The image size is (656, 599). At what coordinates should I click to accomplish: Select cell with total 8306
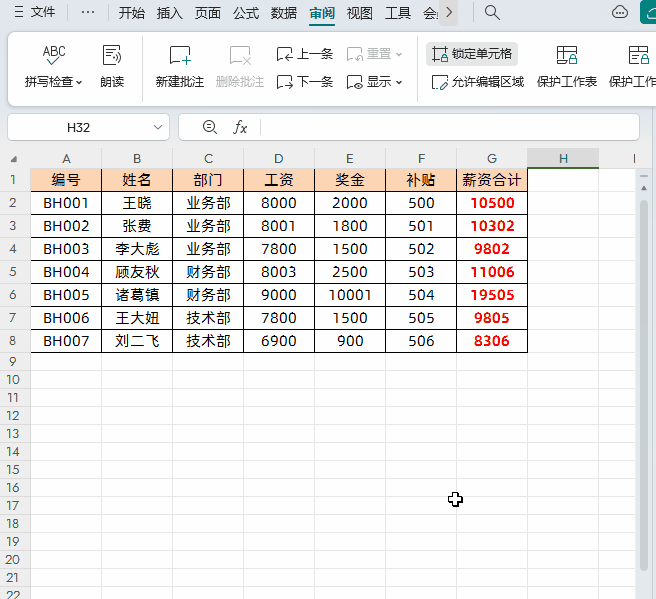[x=492, y=341]
